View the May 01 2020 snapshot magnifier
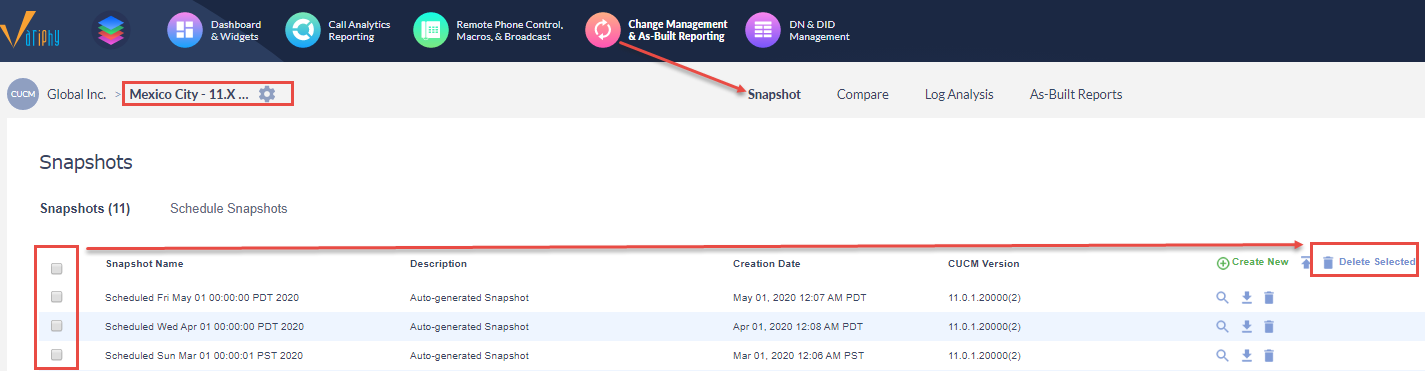Screen dimensions: 1425x371 click(1222, 297)
